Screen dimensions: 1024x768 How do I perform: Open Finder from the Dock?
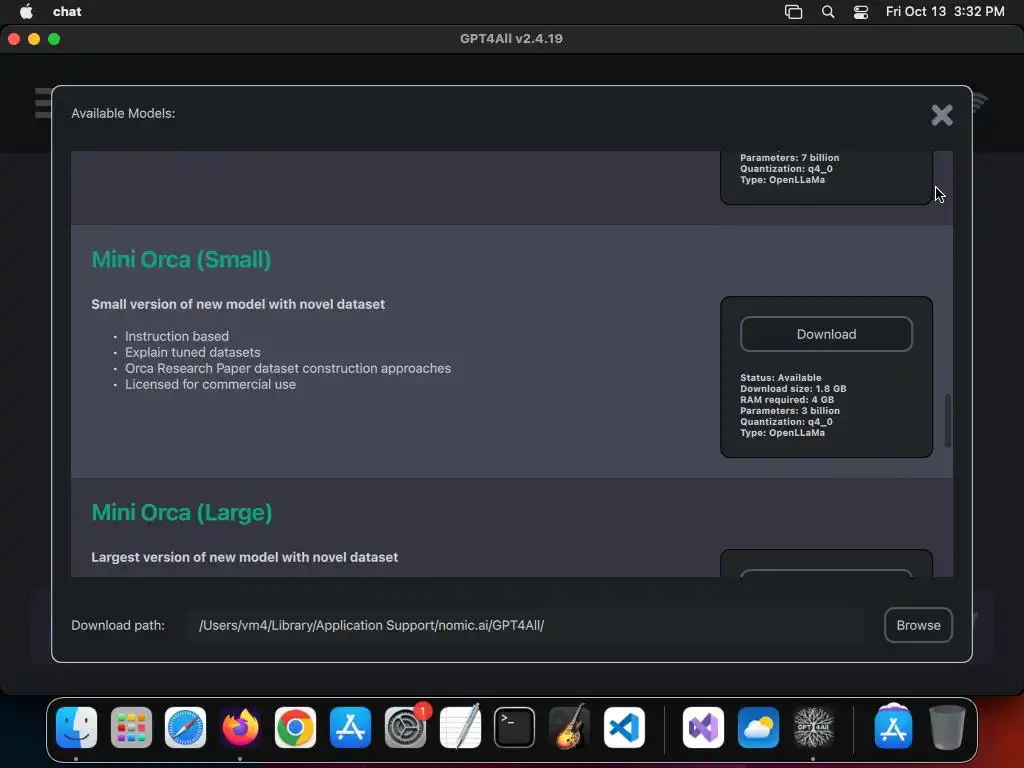pos(76,728)
